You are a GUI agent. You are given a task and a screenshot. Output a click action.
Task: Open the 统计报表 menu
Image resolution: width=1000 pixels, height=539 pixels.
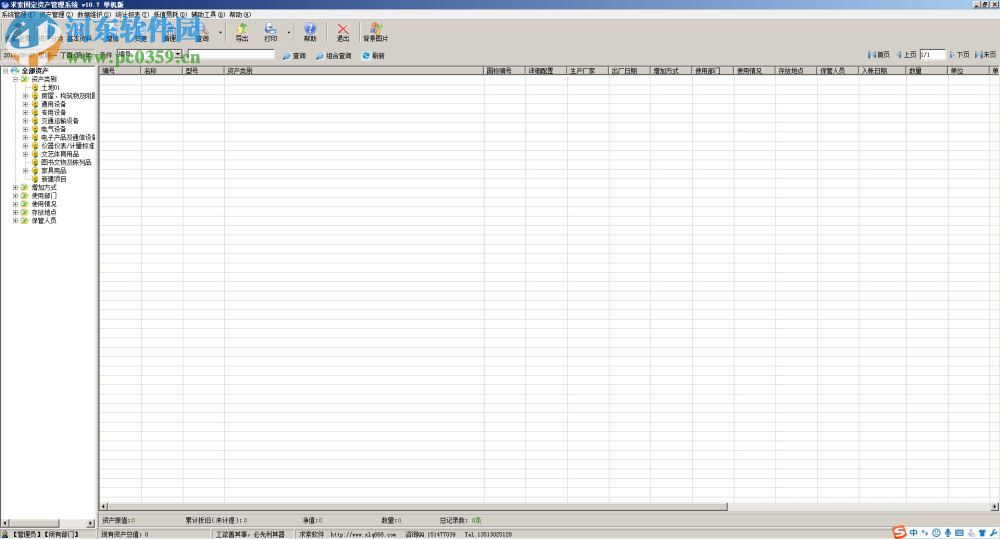tap(132, 15)
